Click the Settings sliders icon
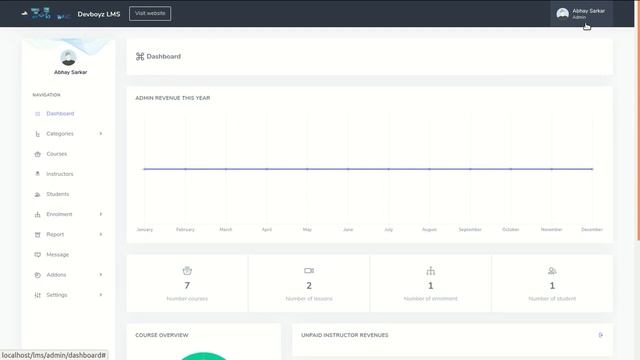The height and width of the screenshot is (360, 640). (x=38, y=295)
